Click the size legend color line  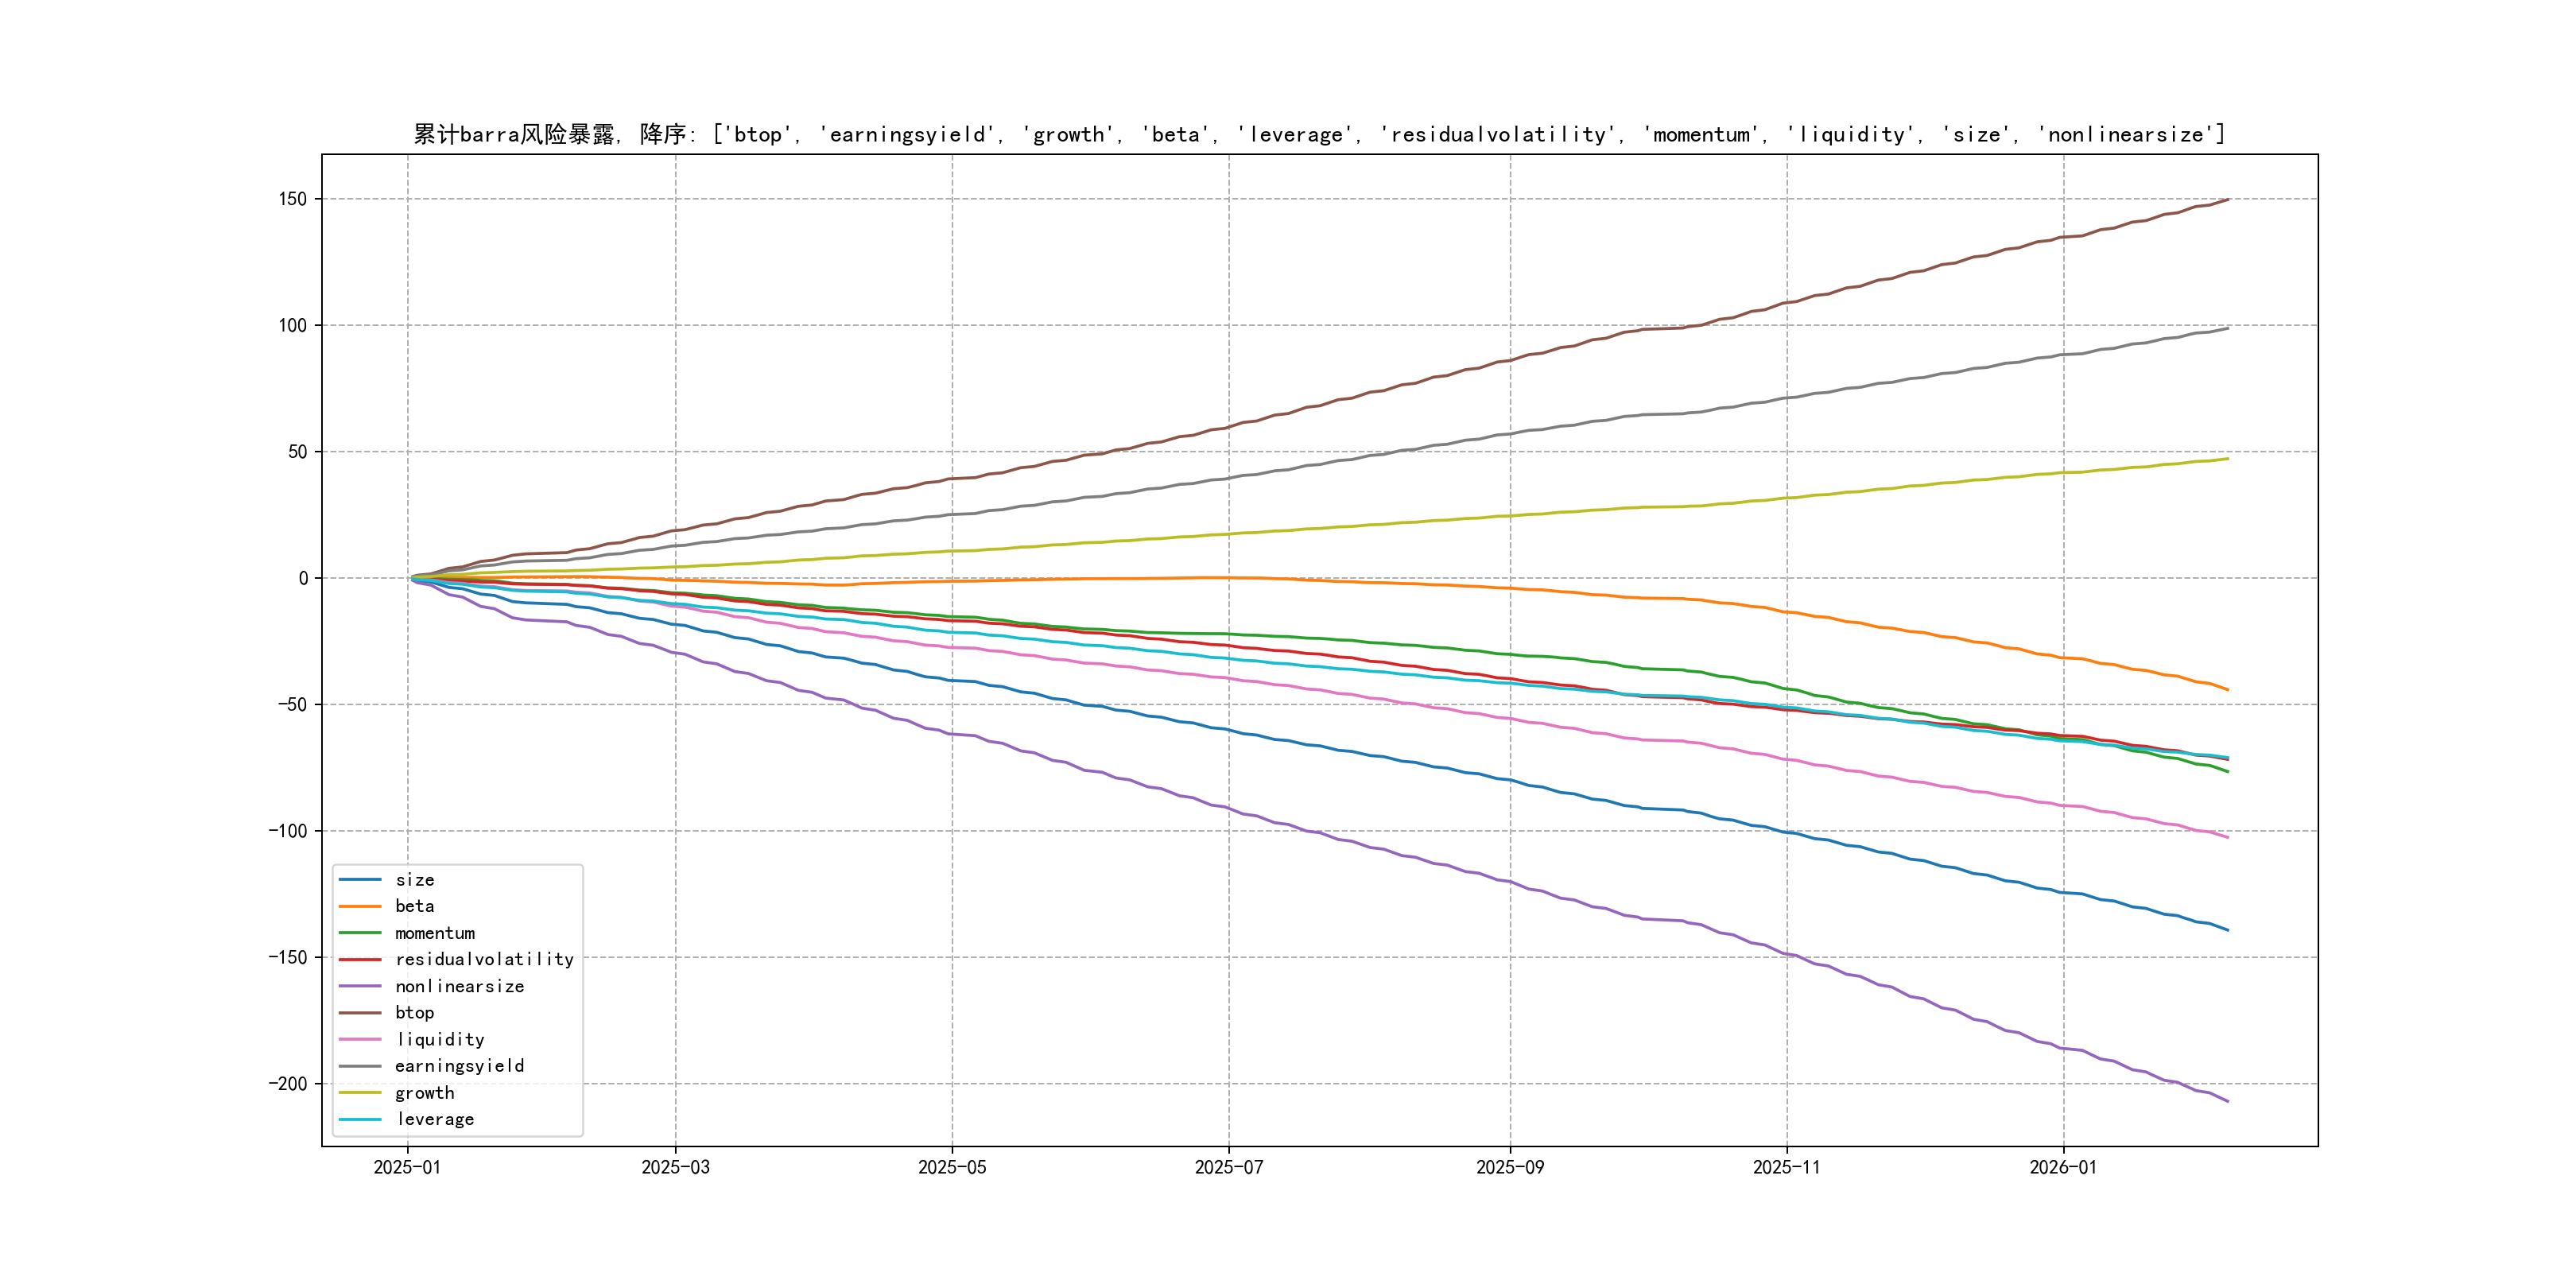(360, 880)
